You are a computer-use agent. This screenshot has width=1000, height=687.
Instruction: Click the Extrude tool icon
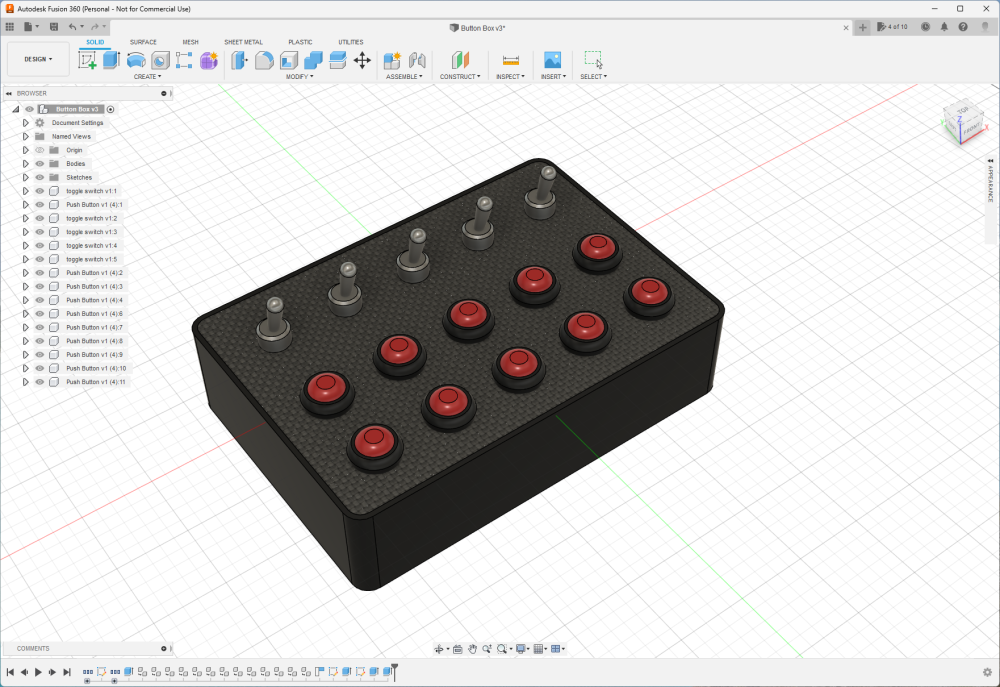tap(111, 60)
